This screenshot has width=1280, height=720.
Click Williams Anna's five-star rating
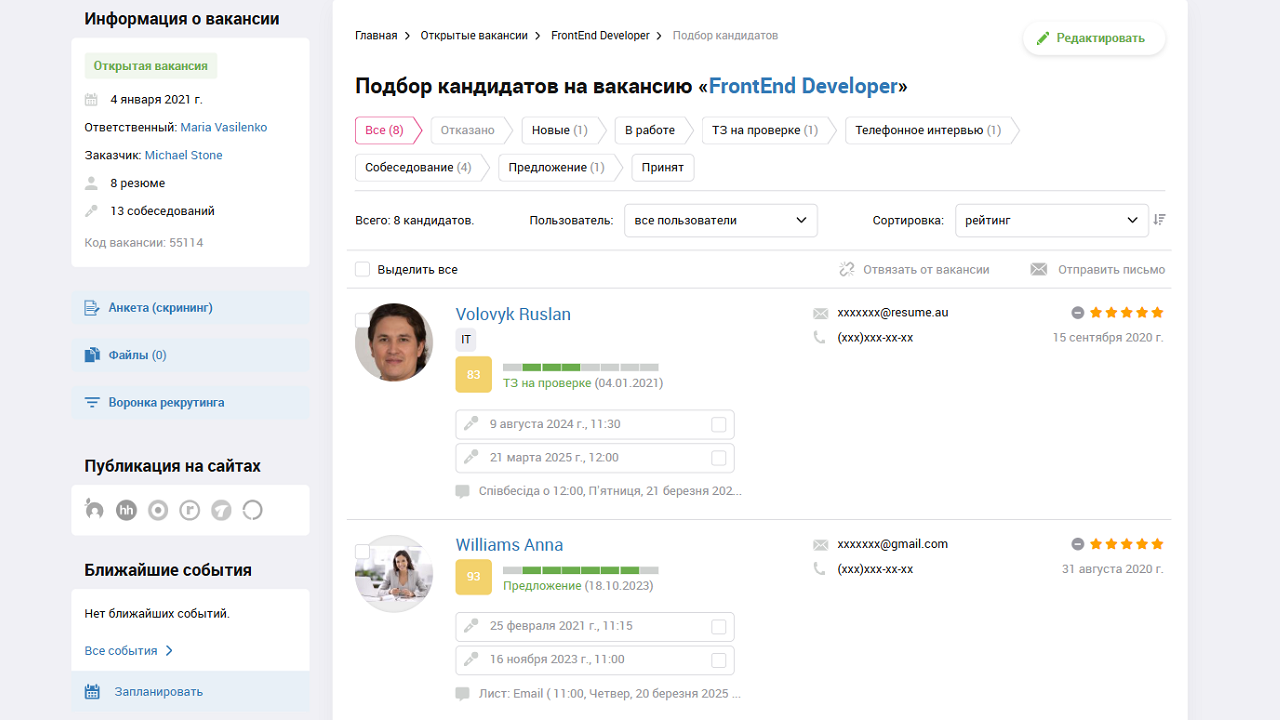(1126, 545)
